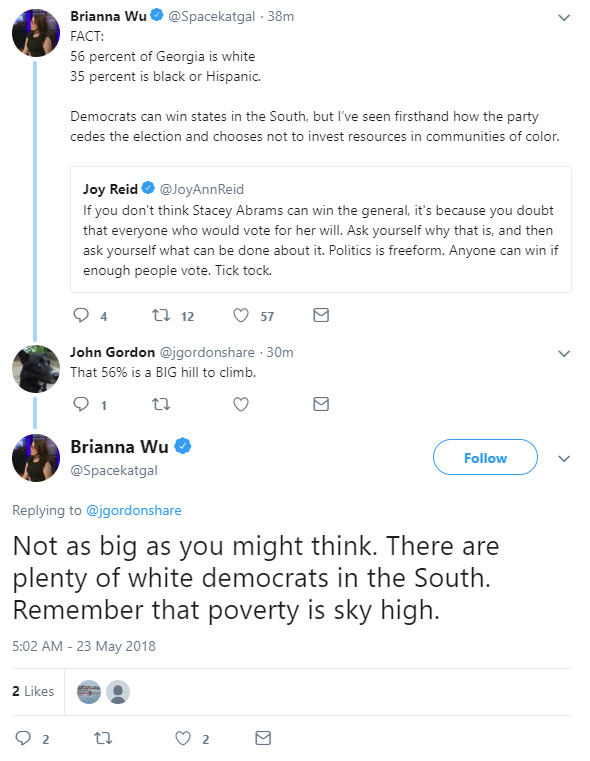Send top tweet via direct message envelope
Viewport: 590px width, 761px height.
(321, 315)
